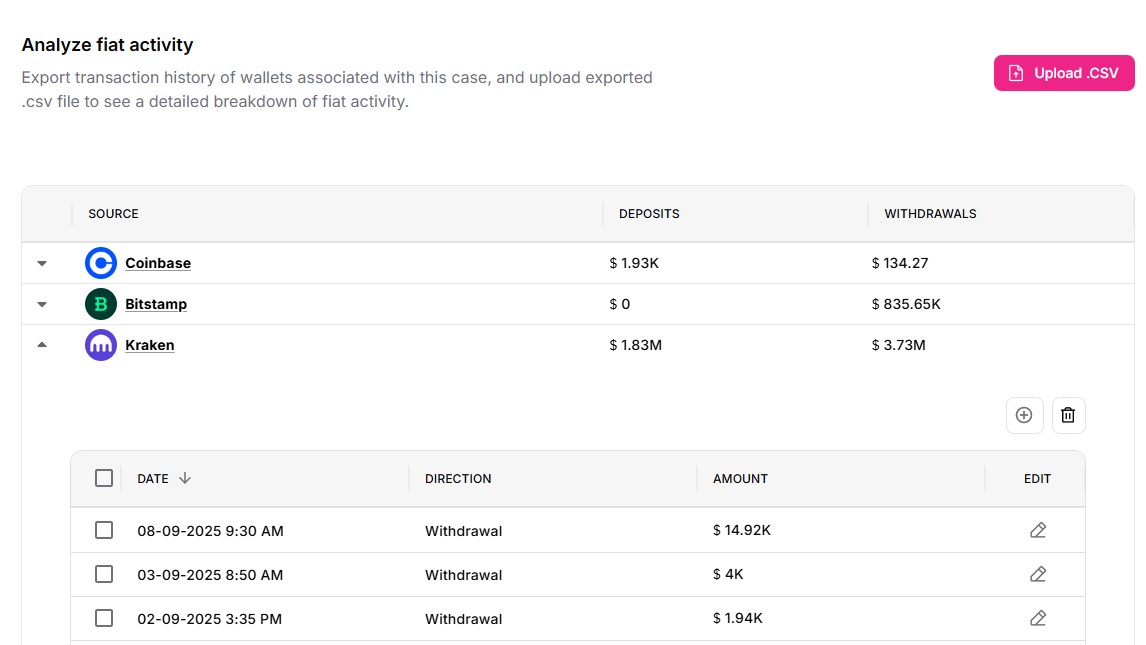Collapse the Kraken row
The image size is (1146, 645).
coord(42,345)
